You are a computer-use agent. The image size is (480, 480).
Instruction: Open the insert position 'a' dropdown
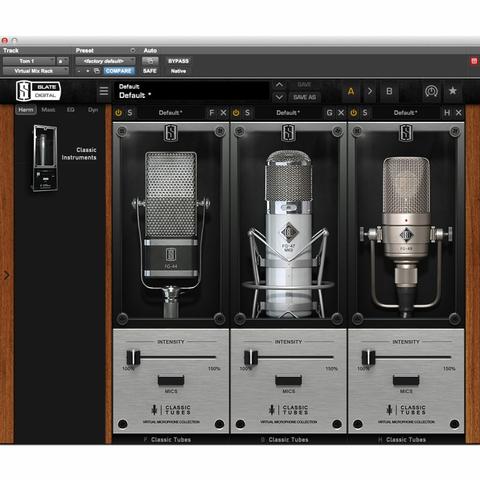click(62, 61)
